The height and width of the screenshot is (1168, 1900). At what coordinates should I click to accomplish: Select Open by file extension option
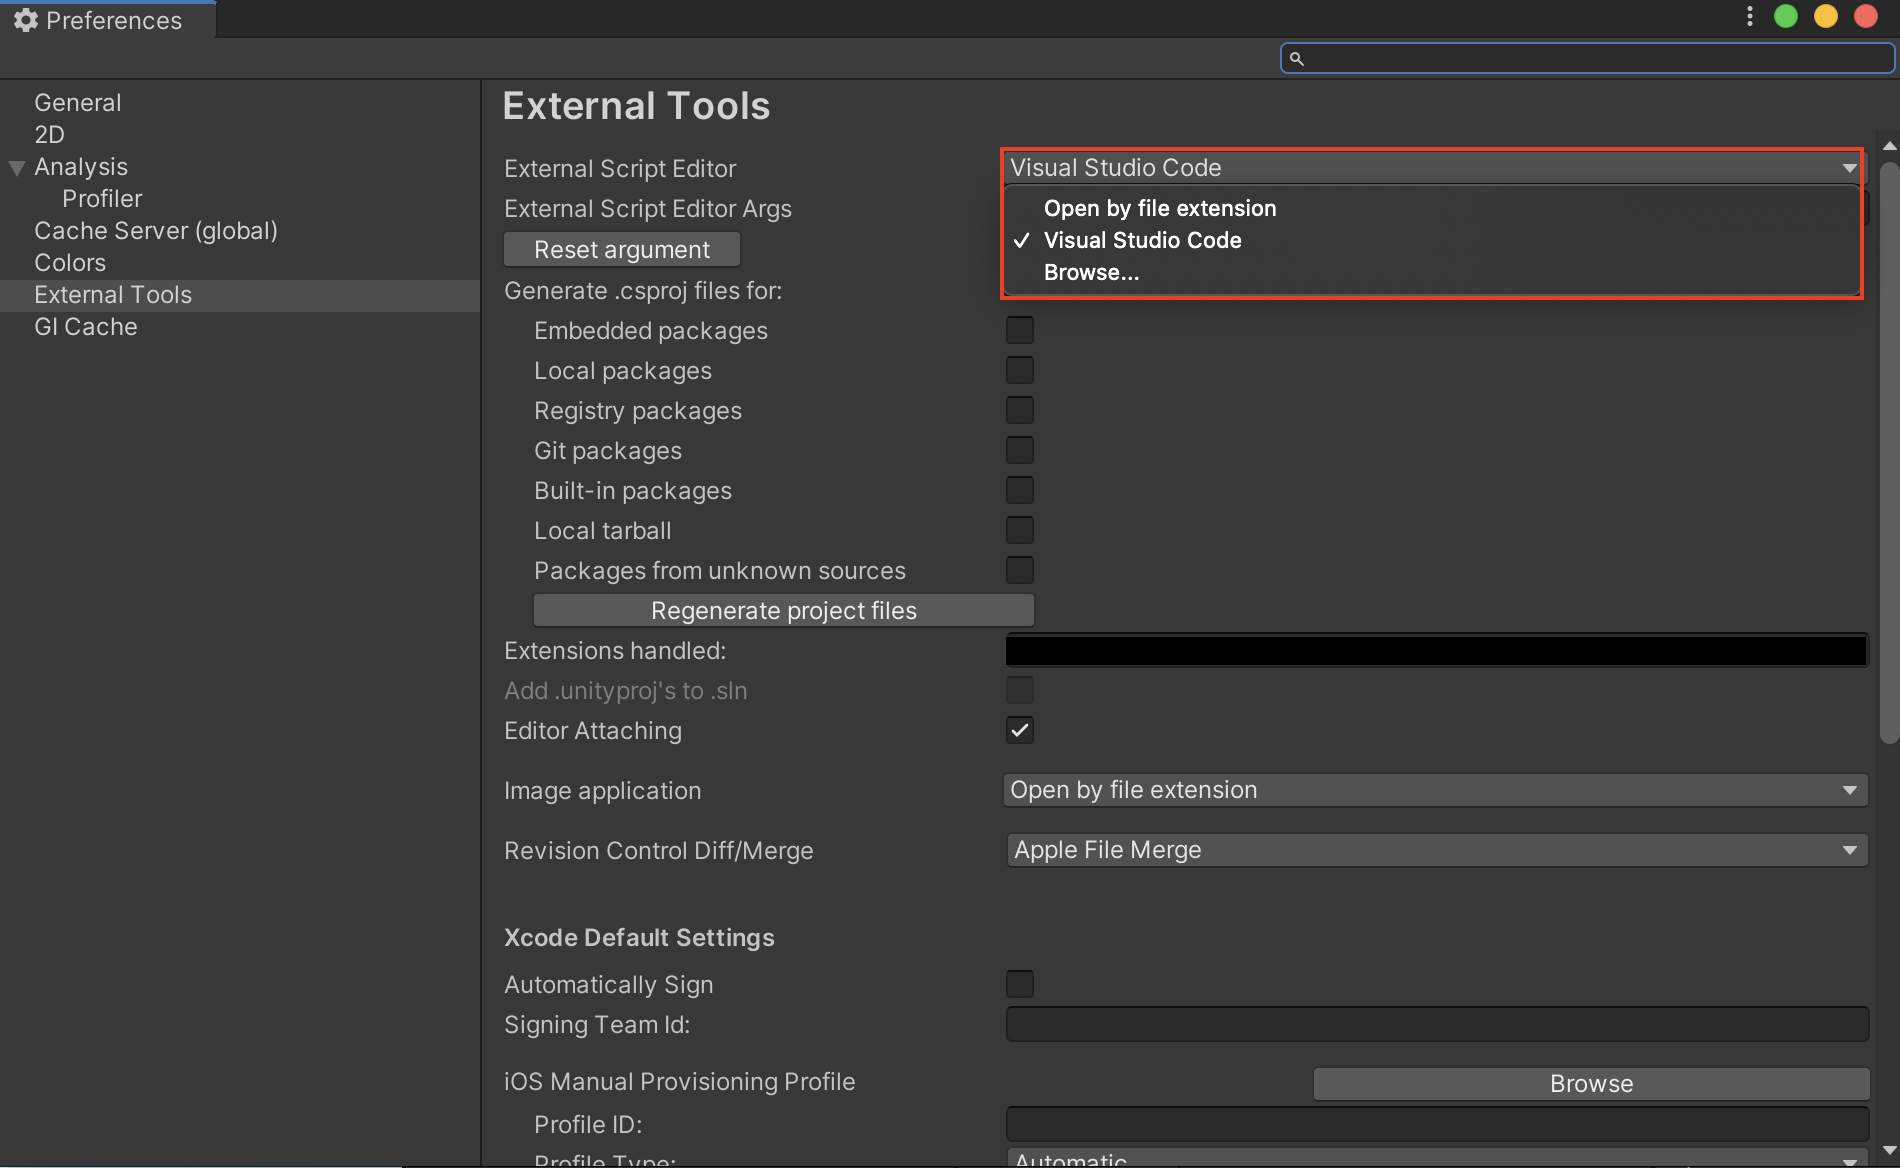coord(1160,208)
